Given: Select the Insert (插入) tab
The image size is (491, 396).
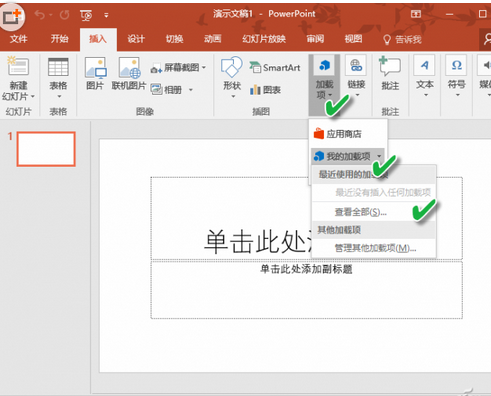Looking at the screenshot, I should [98, 39].
